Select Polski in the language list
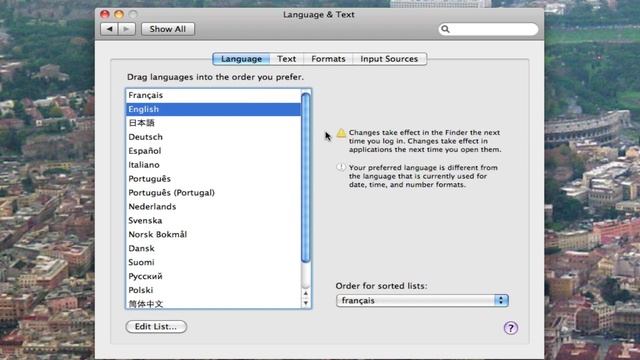This screenshot has height=360, width=640. (x=213, y=290)
